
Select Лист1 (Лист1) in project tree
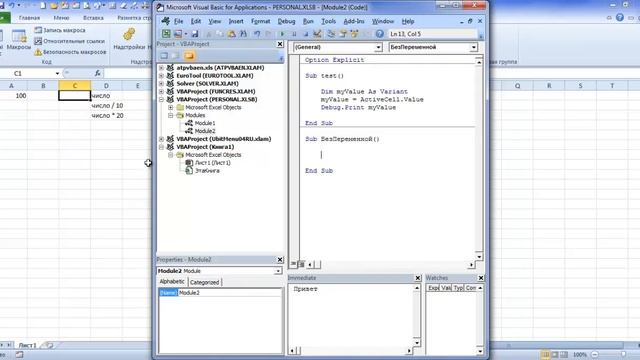click(x=213, y=163)
